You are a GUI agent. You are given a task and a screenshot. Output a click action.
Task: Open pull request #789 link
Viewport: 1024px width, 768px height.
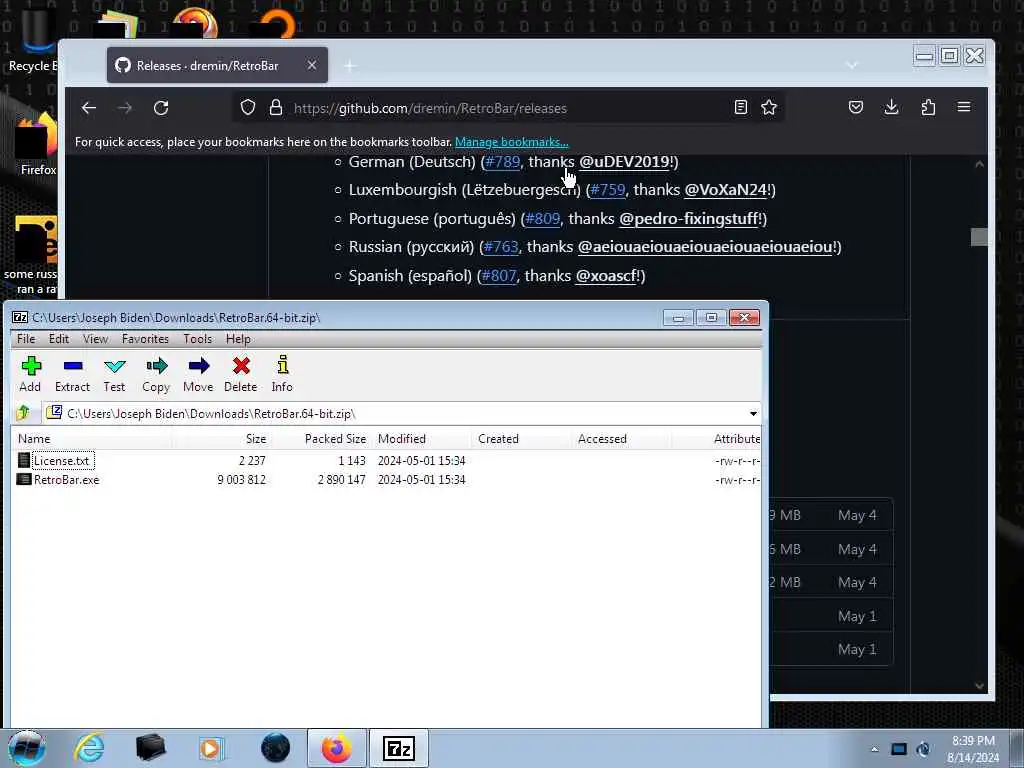click(x=502, y=161)
